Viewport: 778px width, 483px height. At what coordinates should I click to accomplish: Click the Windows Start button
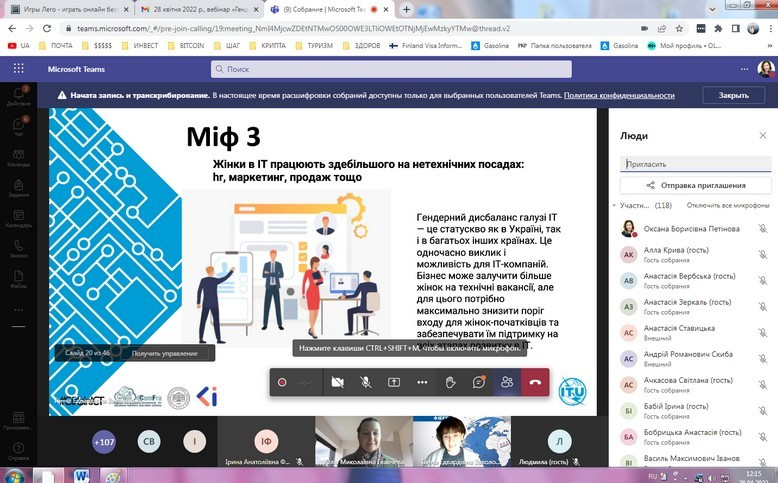(x=14, y=476)
